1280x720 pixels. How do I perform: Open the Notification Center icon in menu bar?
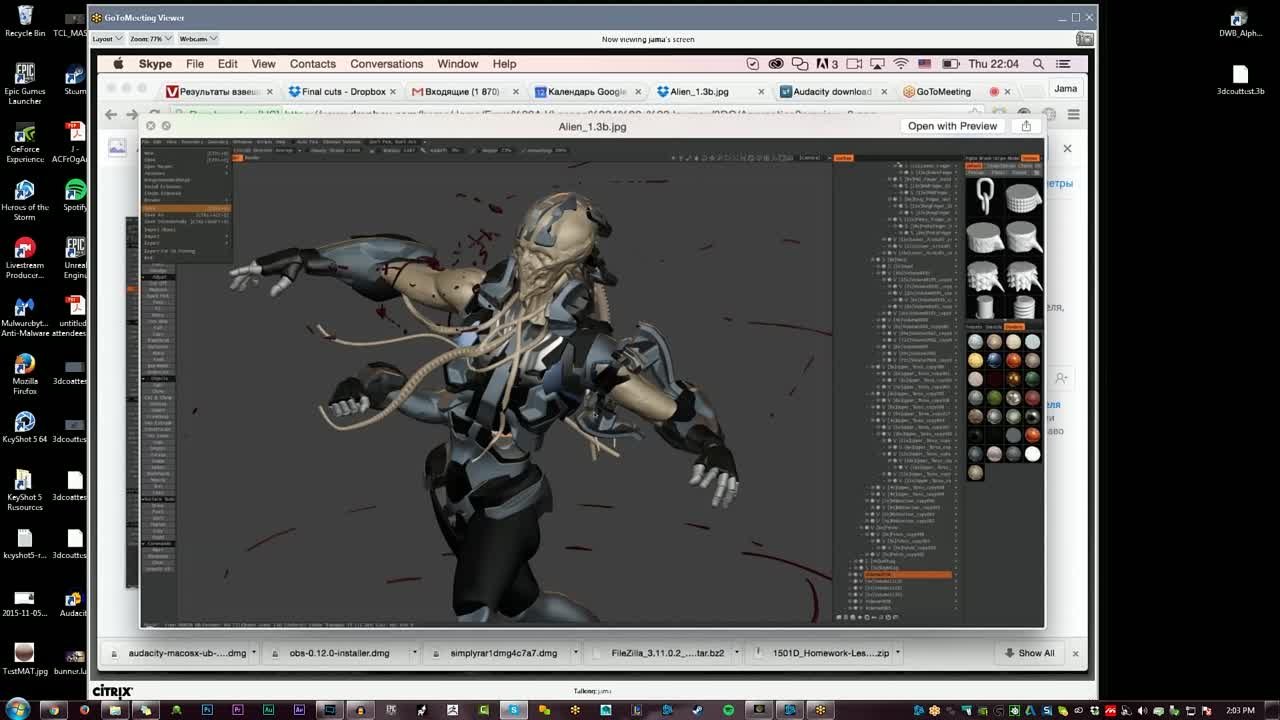coord(1064,64)
